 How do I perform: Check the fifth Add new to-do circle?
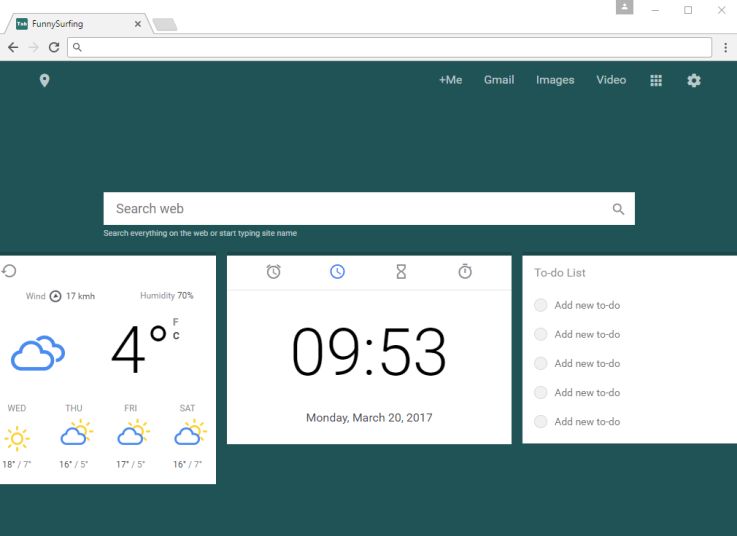click(541, 422)
